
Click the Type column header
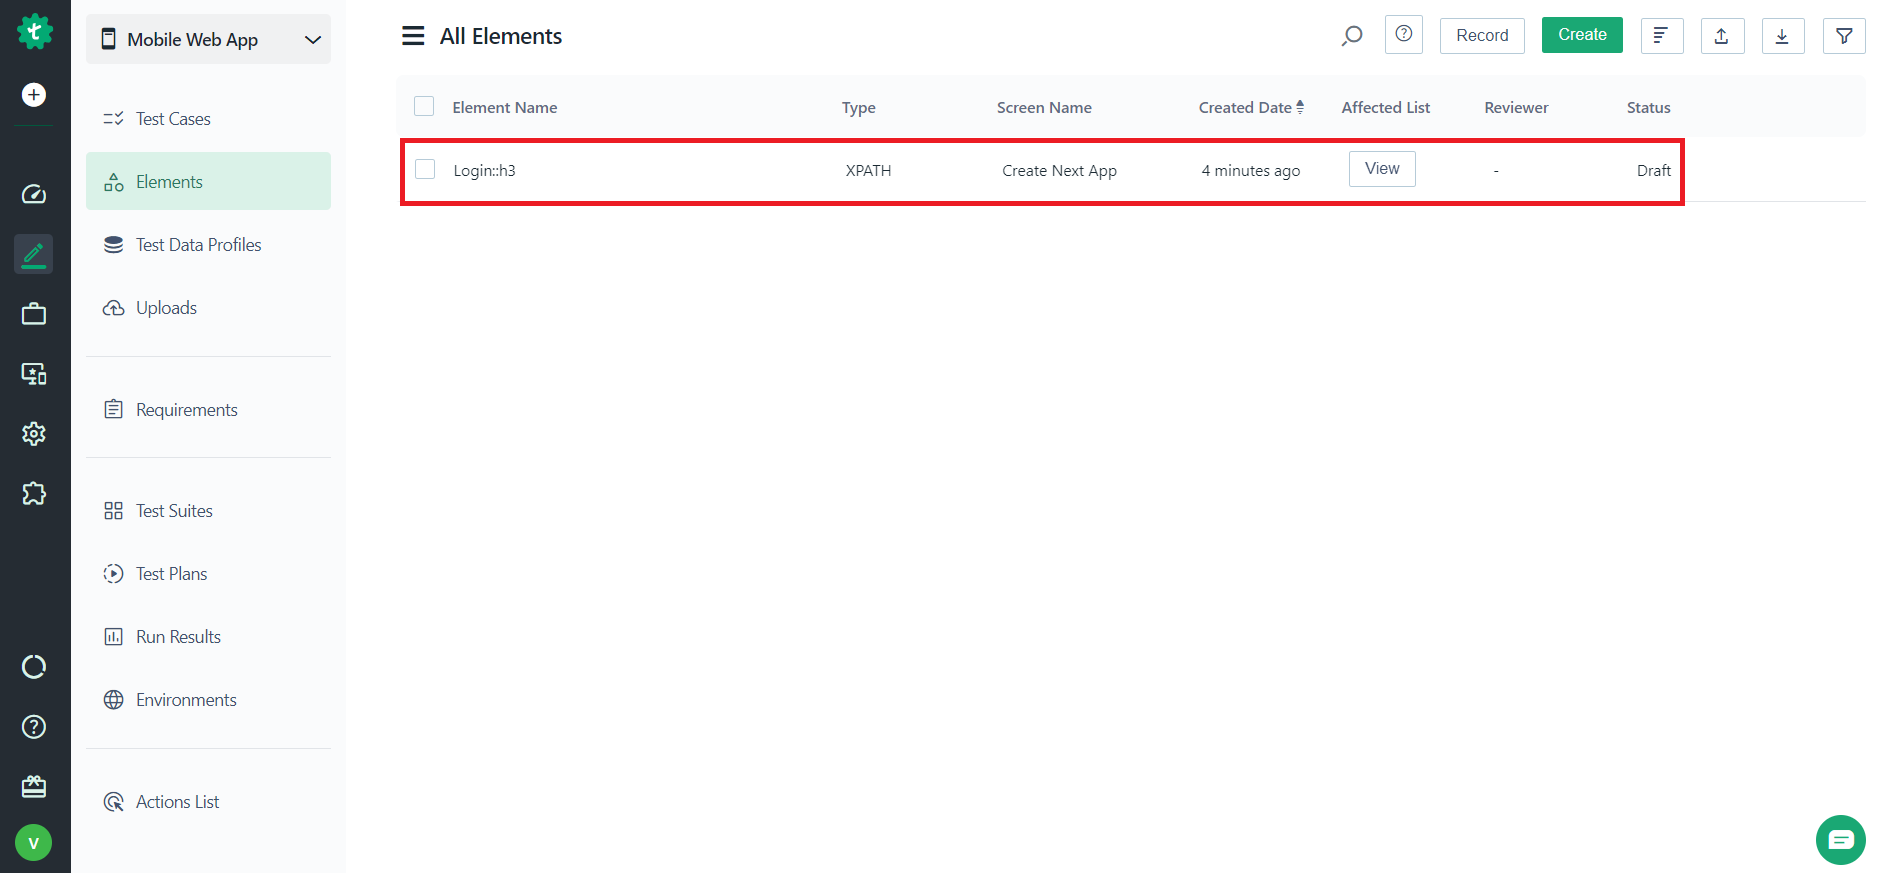(x=859, y=108)
